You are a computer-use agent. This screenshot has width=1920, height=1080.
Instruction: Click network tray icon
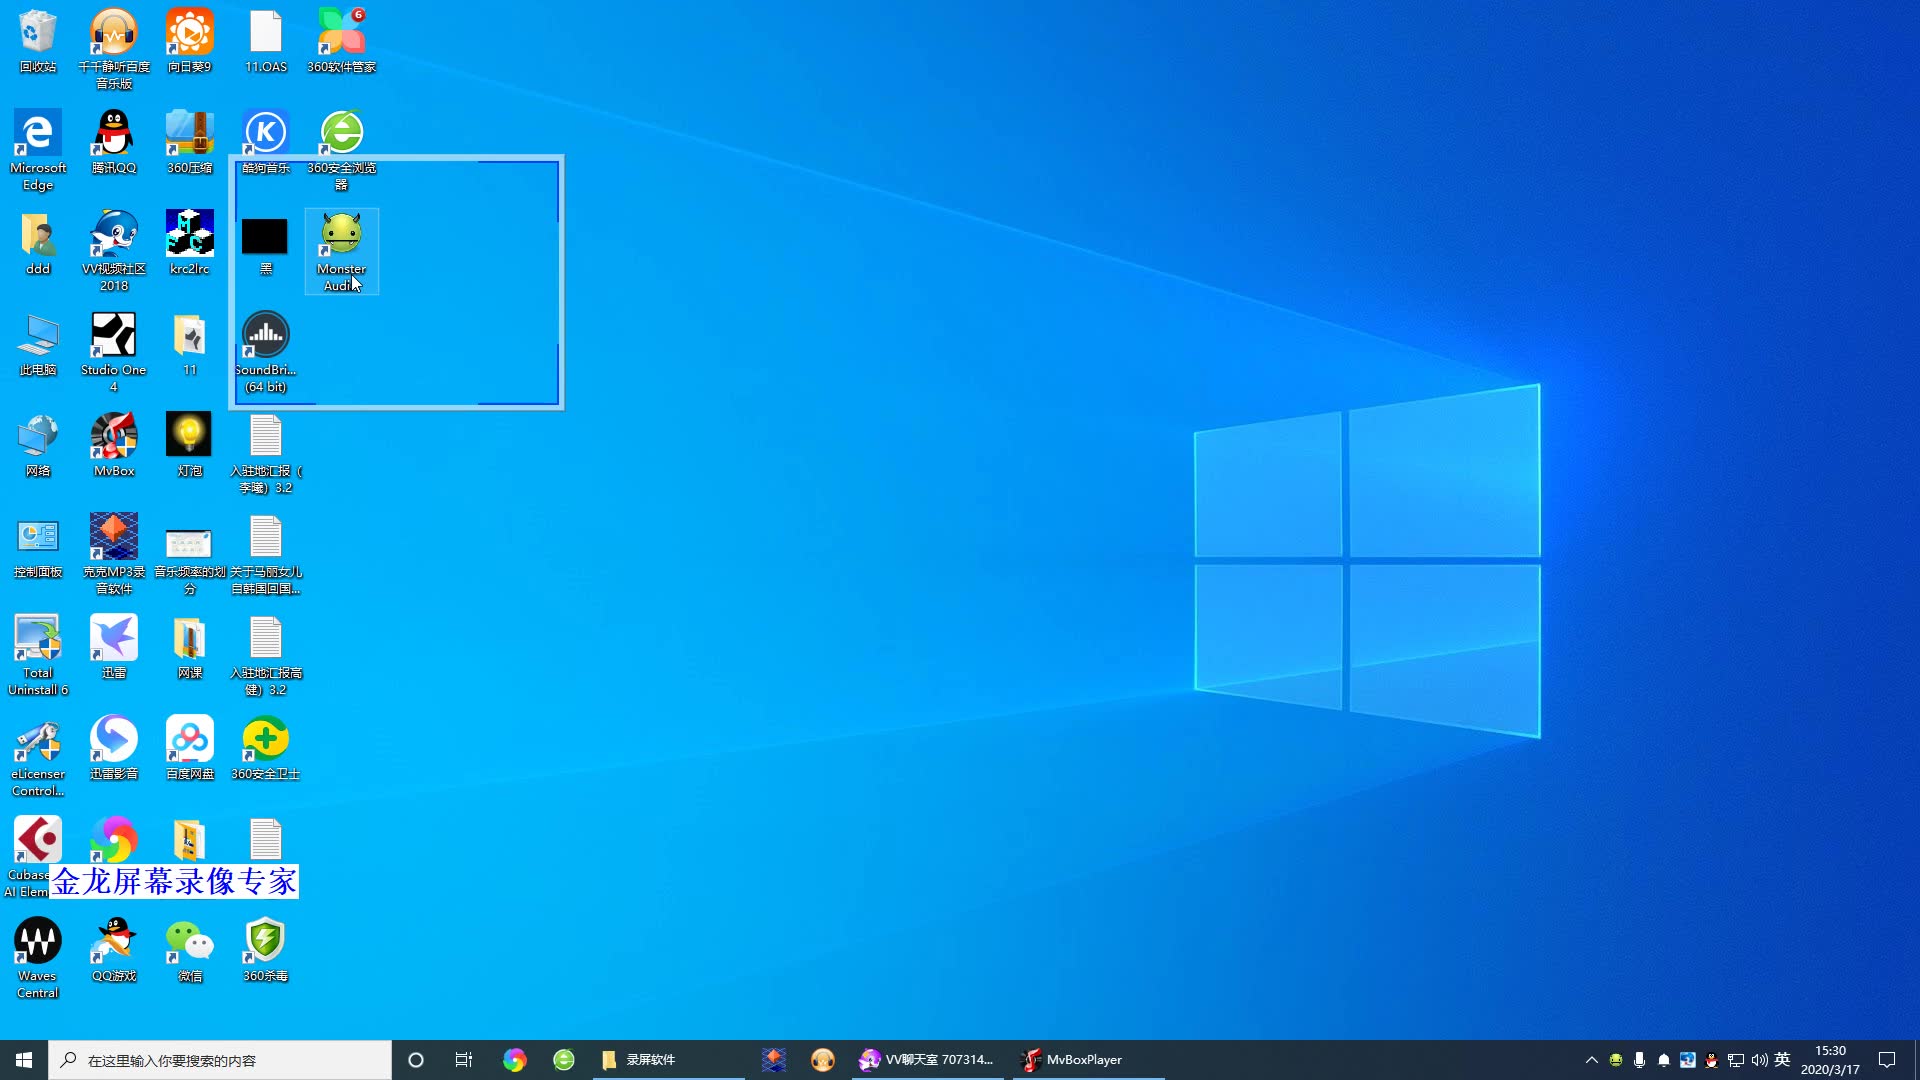(x=1735, y=1060)
